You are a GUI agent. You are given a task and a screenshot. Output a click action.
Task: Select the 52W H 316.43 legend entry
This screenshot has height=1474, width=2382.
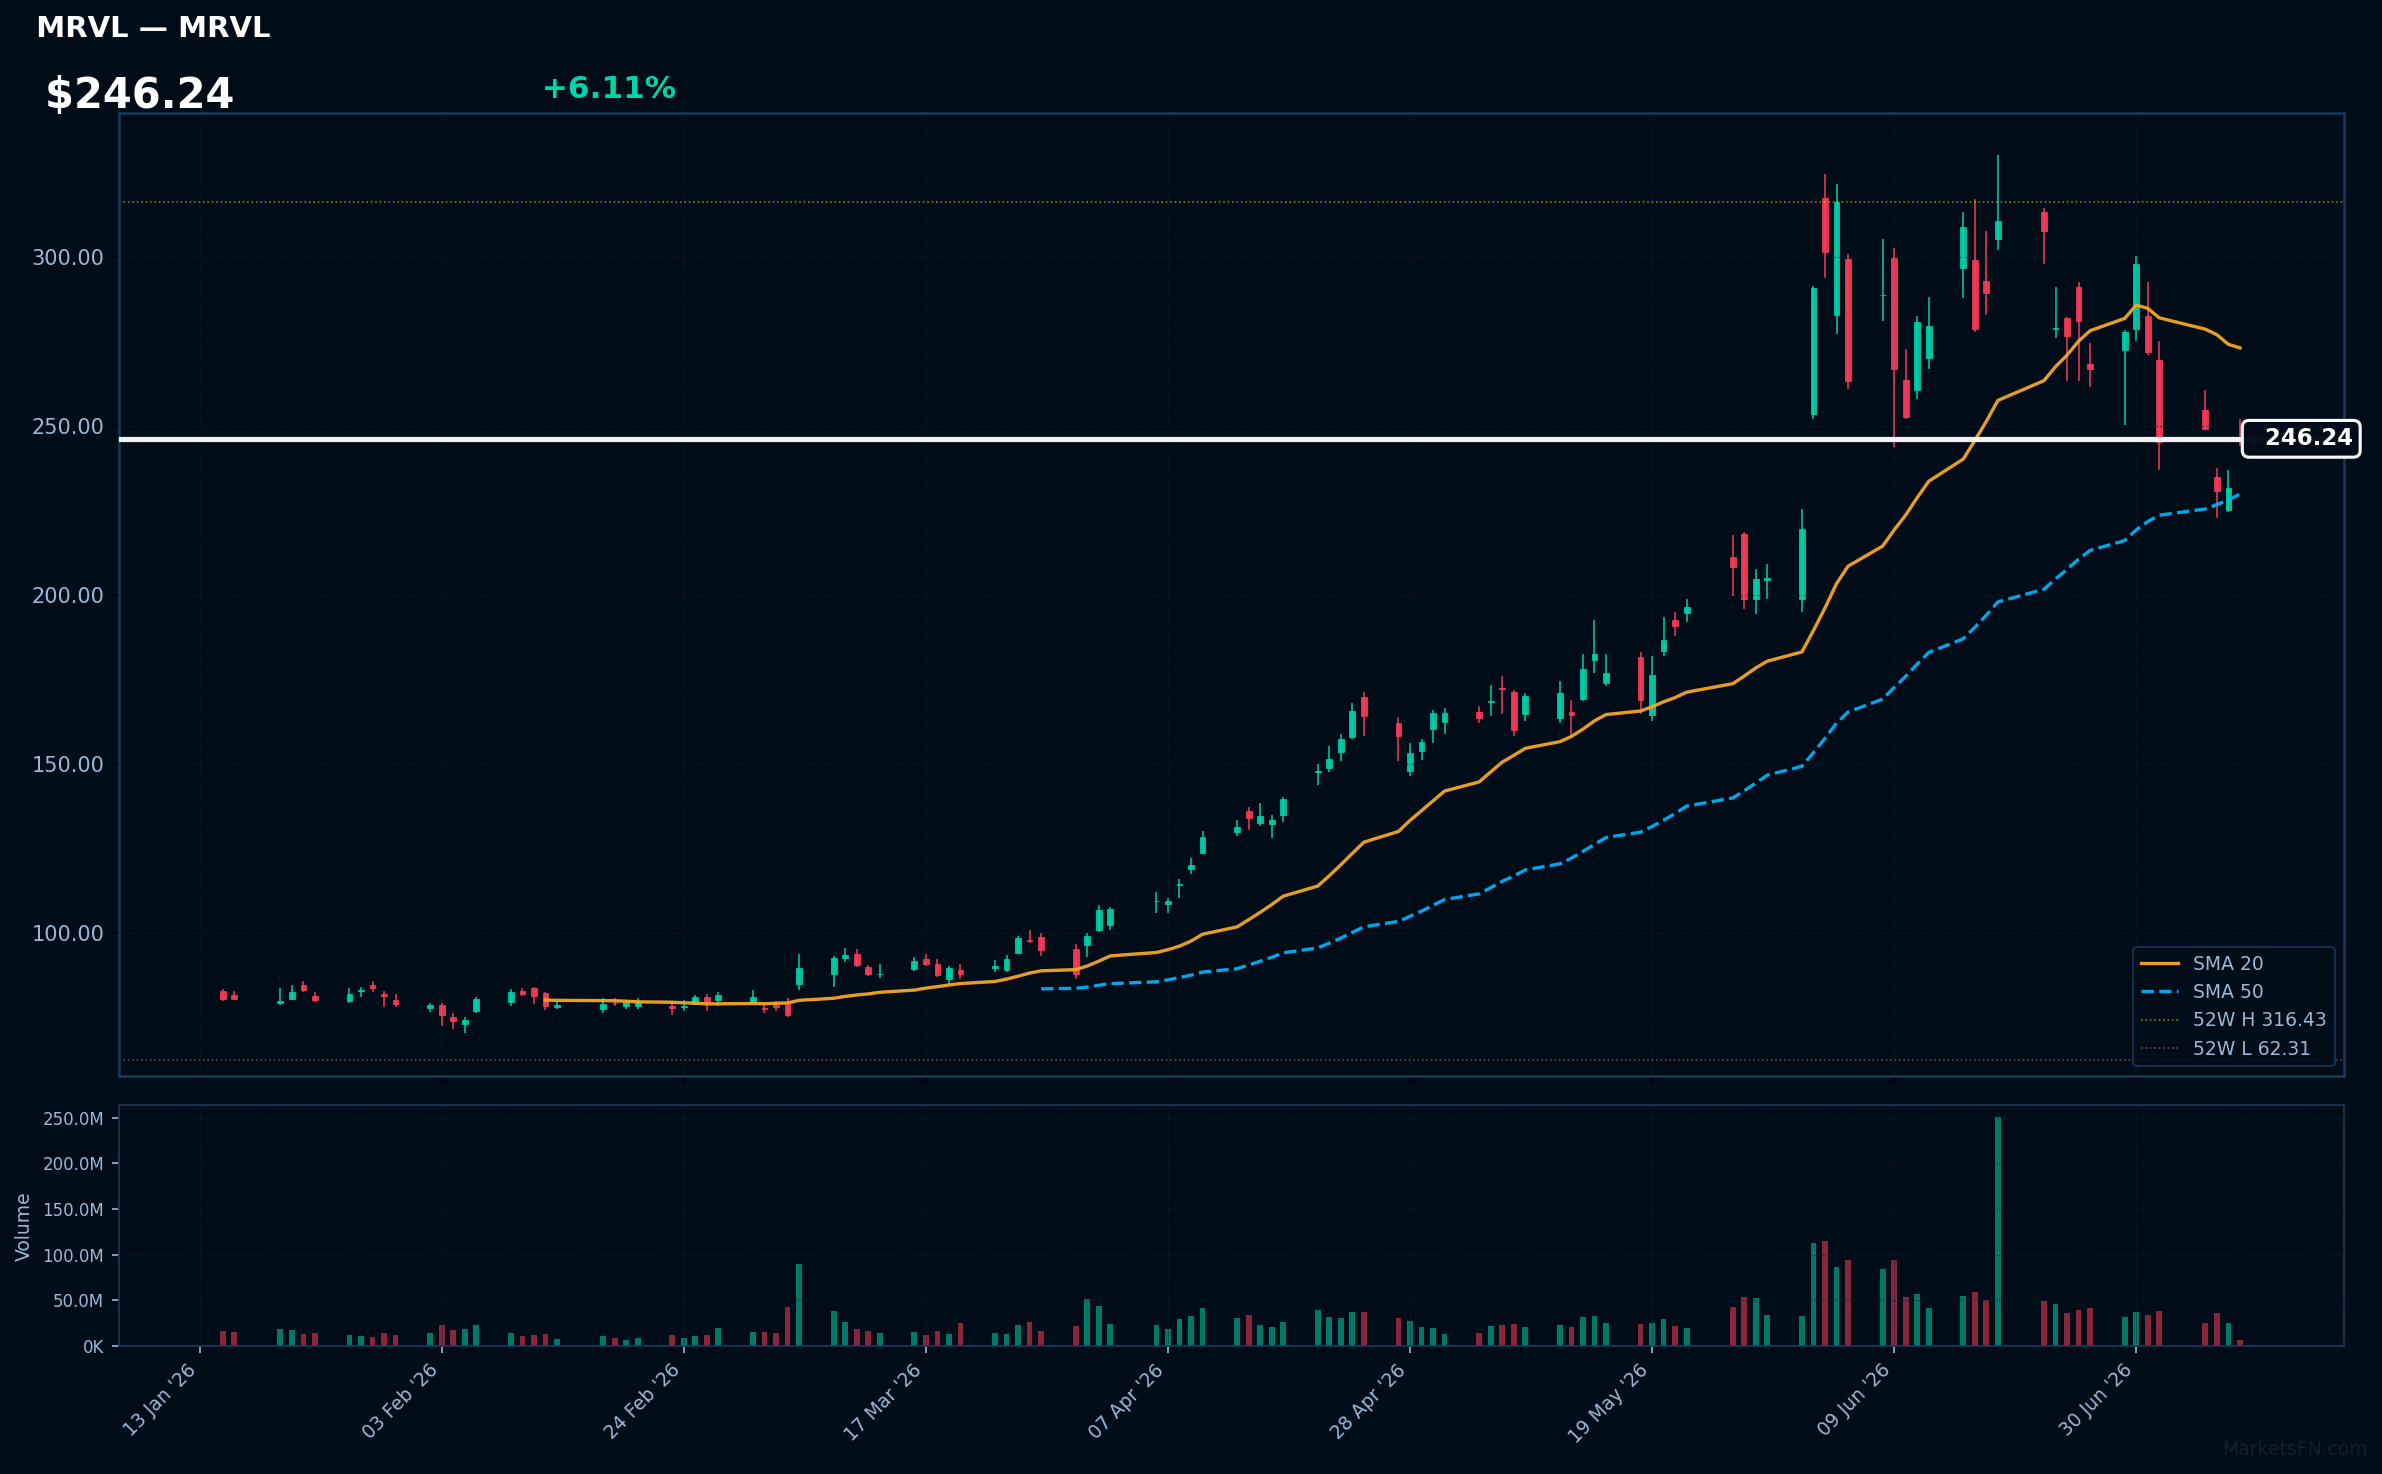[2234, 1019]
